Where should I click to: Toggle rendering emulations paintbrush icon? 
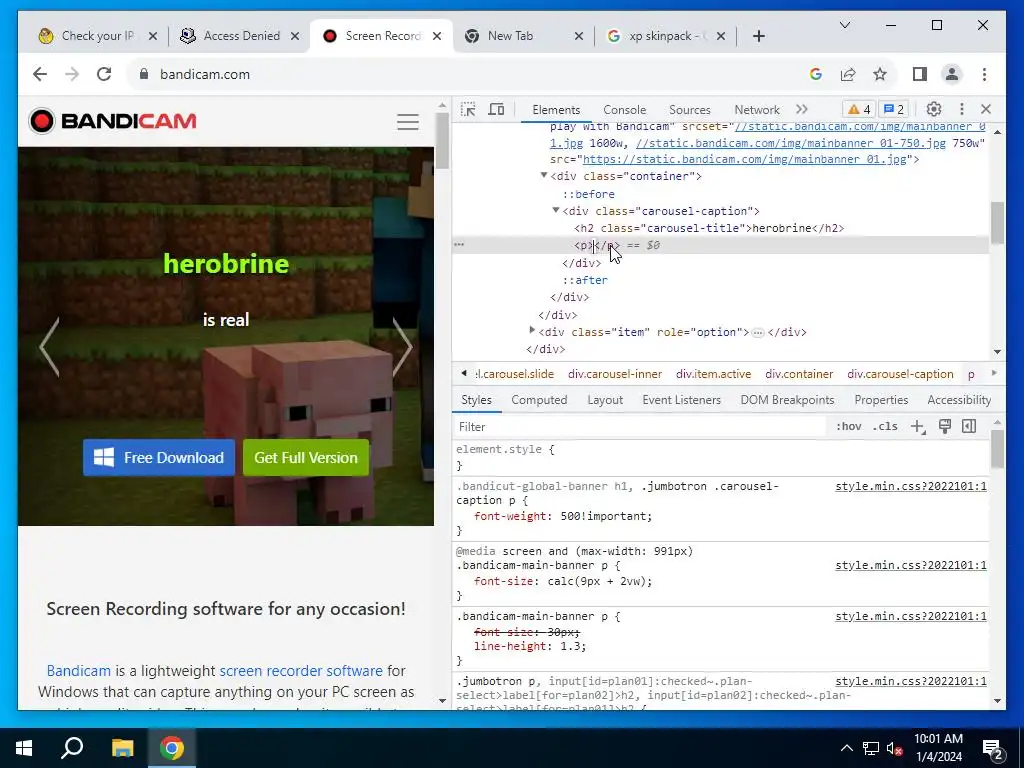click(944, 426)
